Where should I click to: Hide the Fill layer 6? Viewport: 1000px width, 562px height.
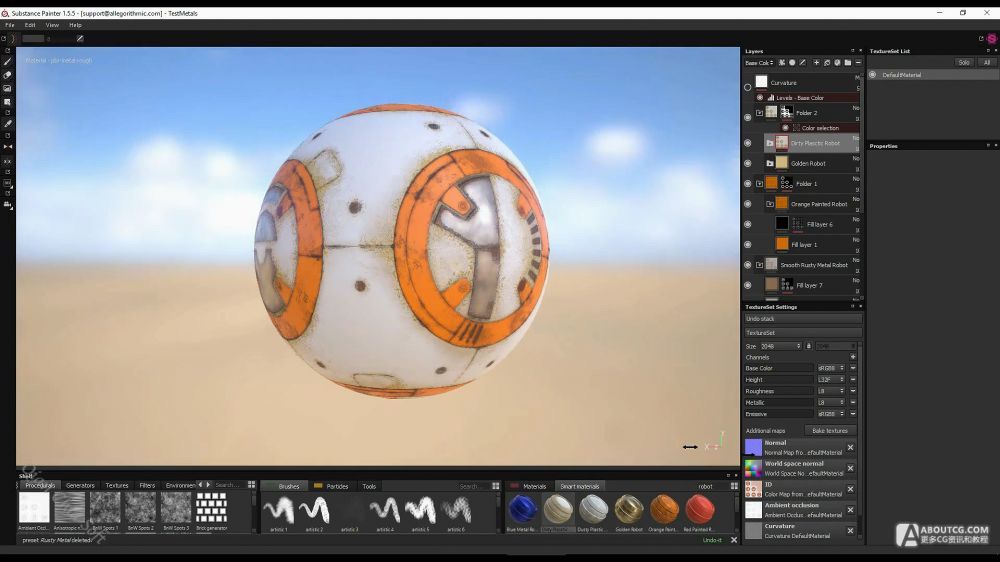(747, 225)
